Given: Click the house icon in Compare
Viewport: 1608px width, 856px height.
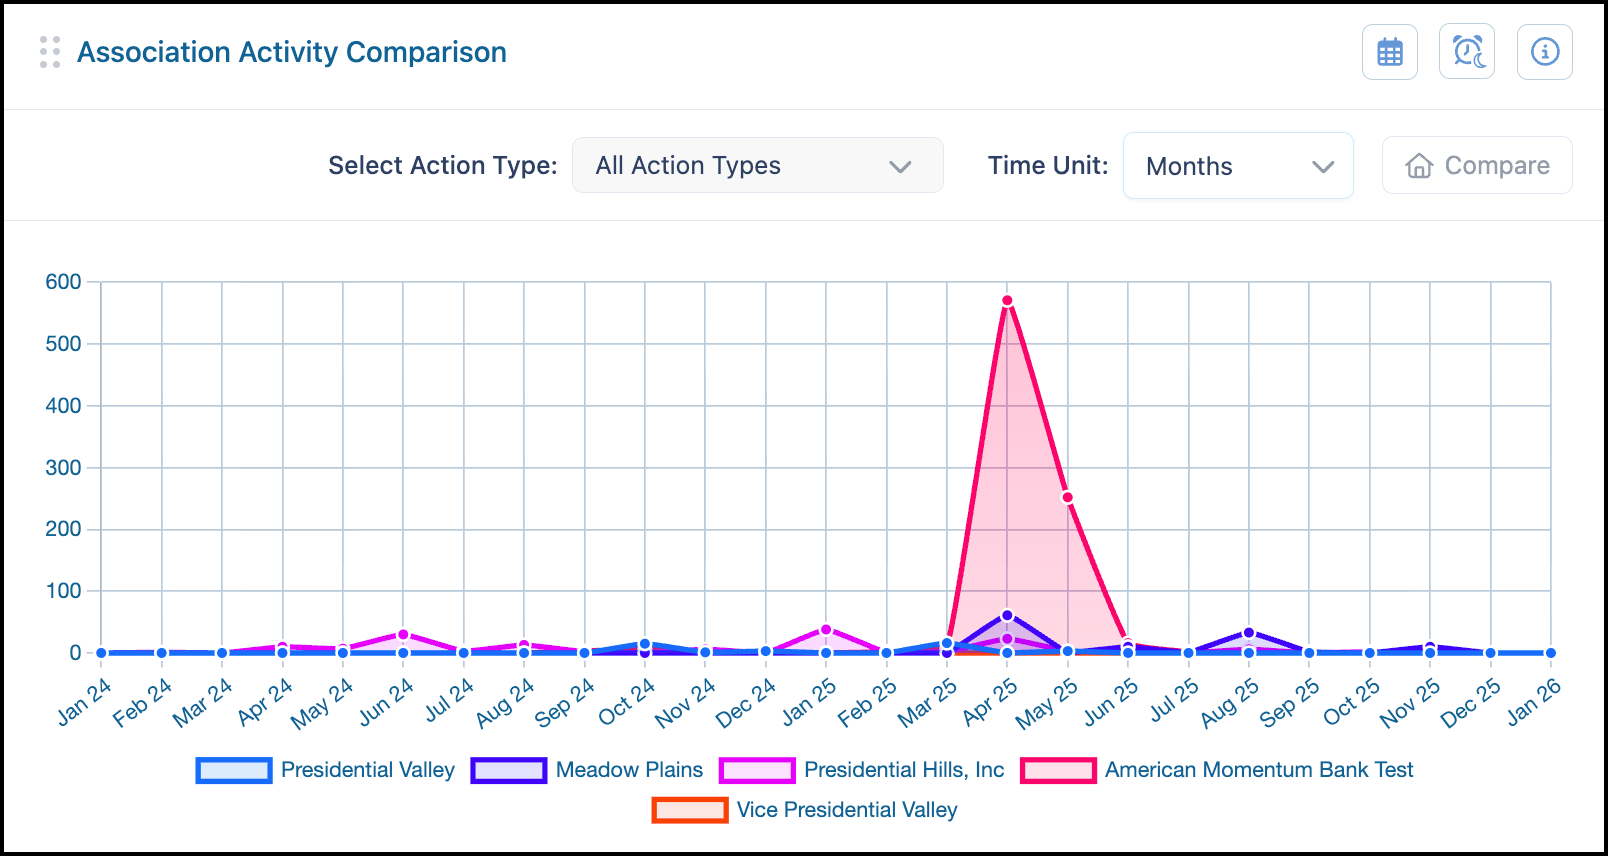Looking at the screenshot, I should [x=1419, y=166].
